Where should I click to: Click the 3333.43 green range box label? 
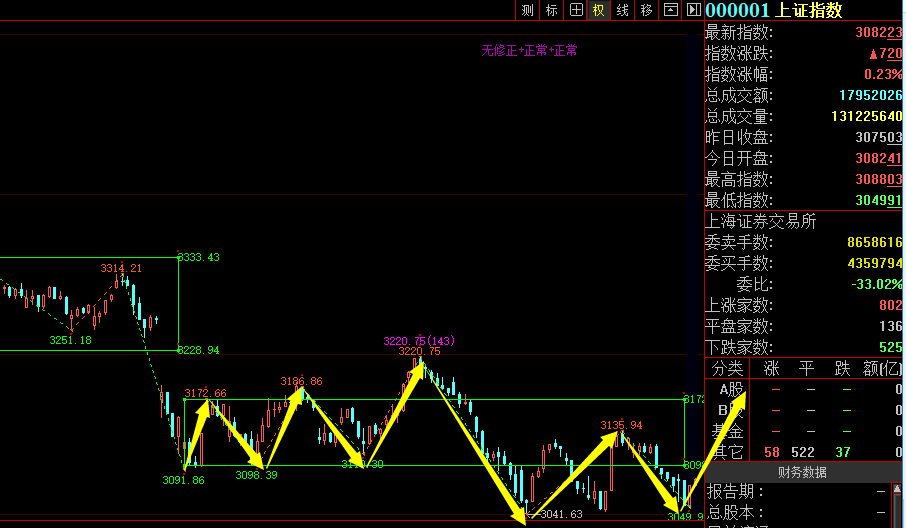[x=199, y=257]
